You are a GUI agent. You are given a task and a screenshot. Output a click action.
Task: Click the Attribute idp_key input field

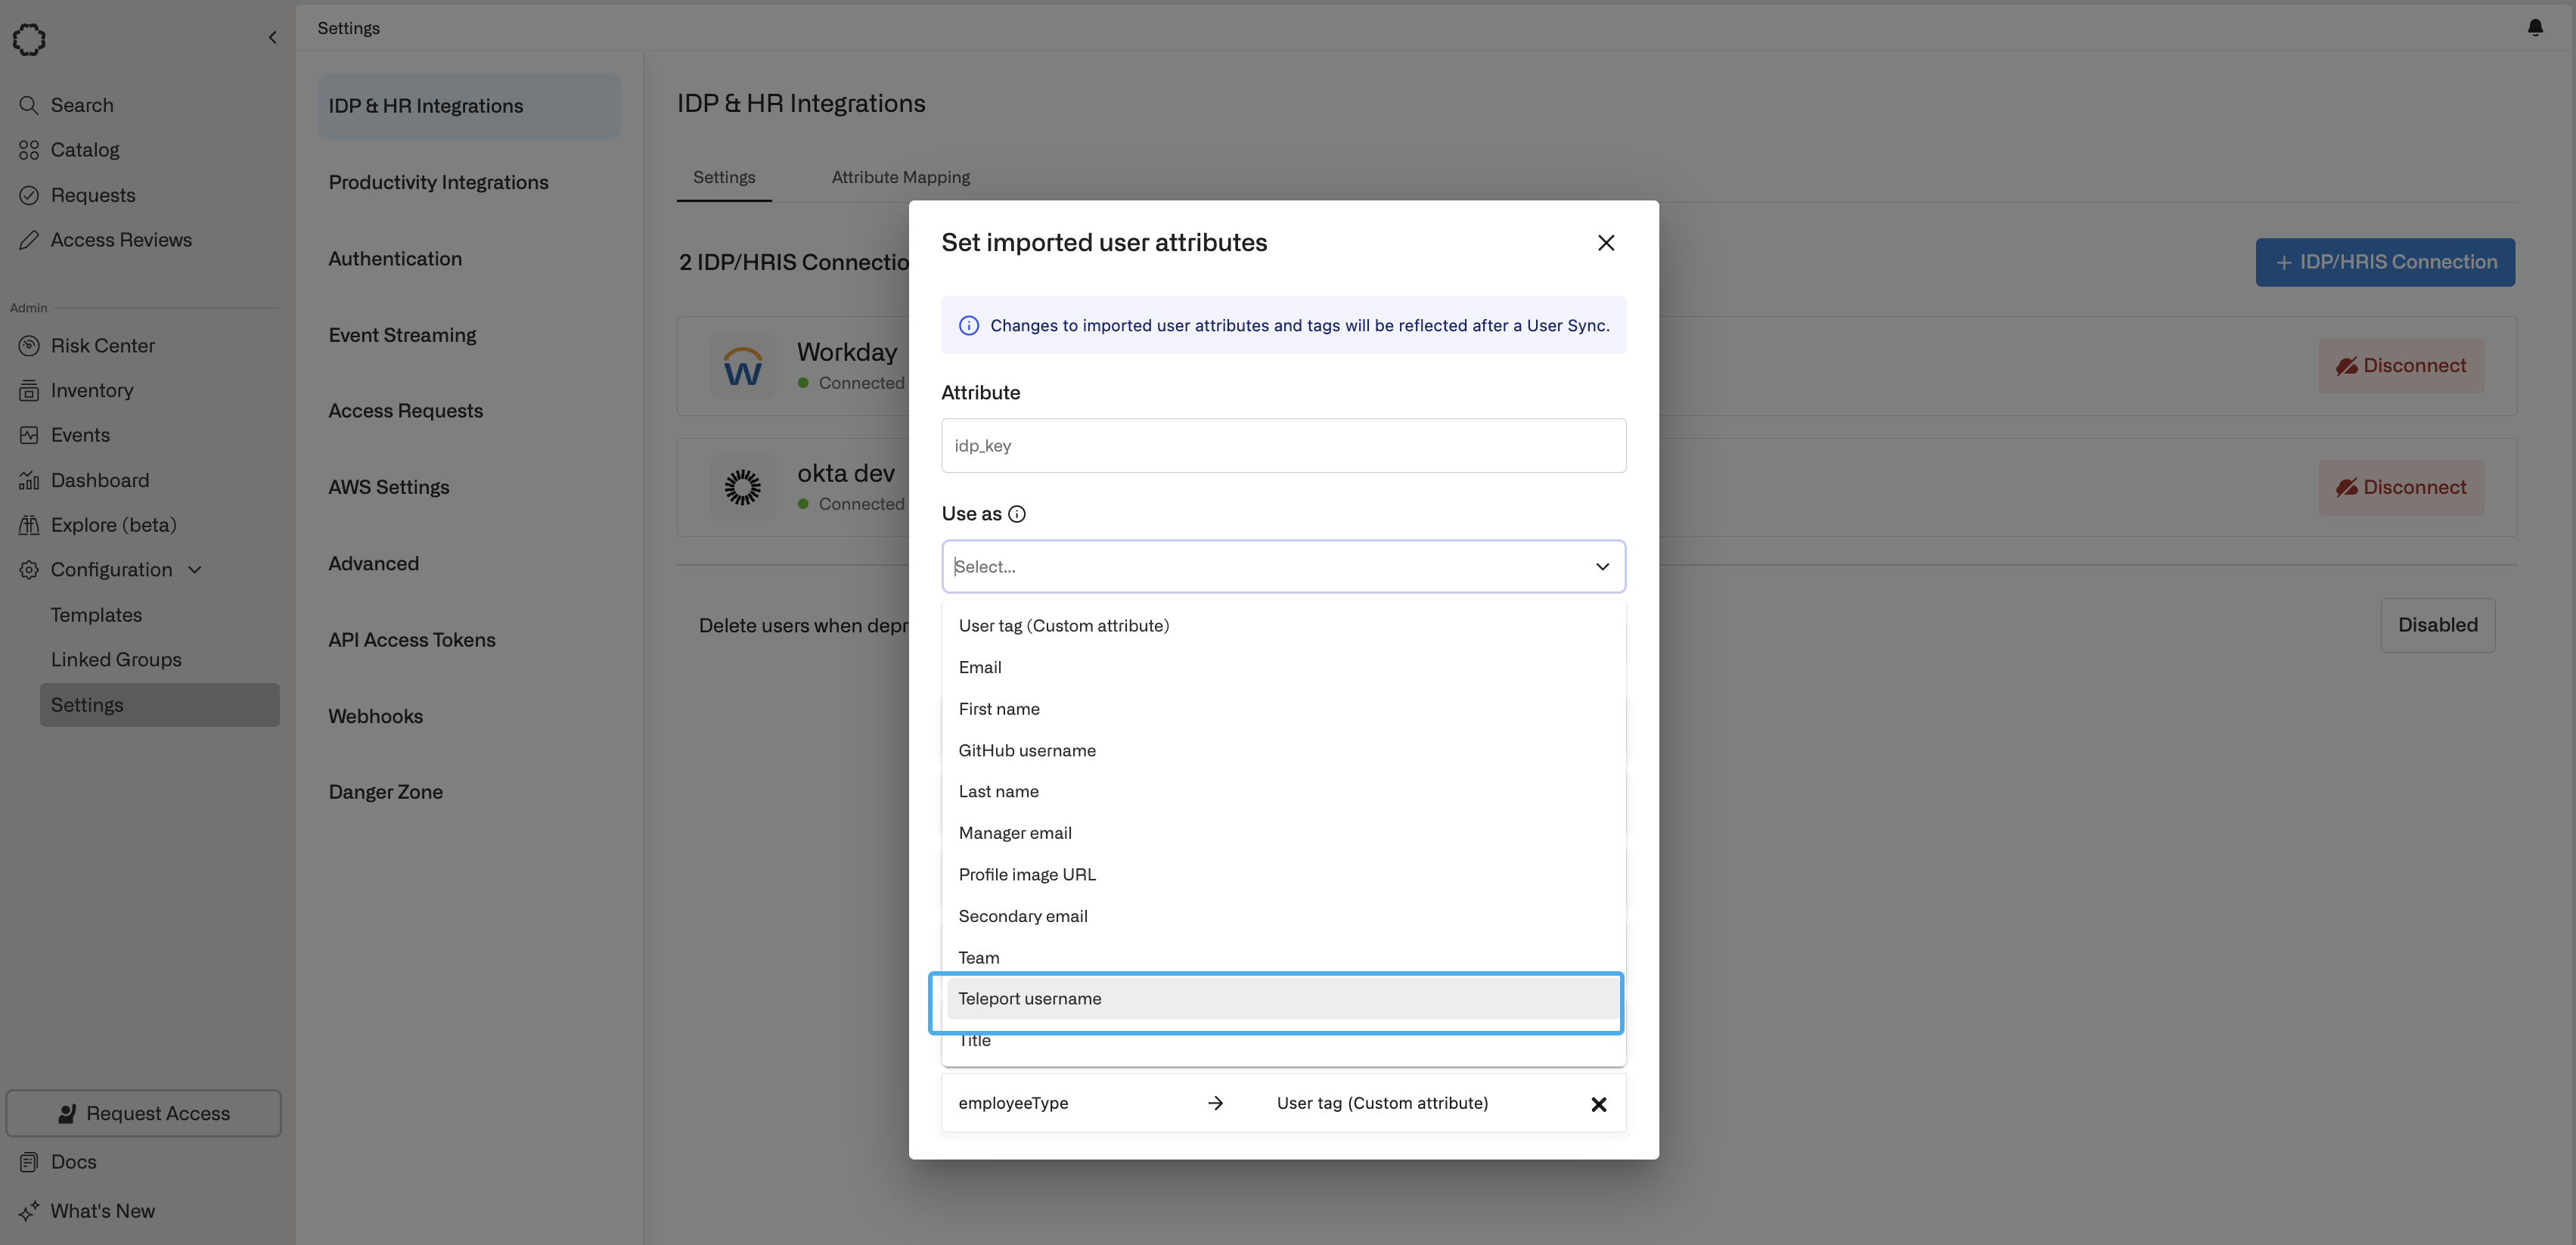(x=1282, y=446)
